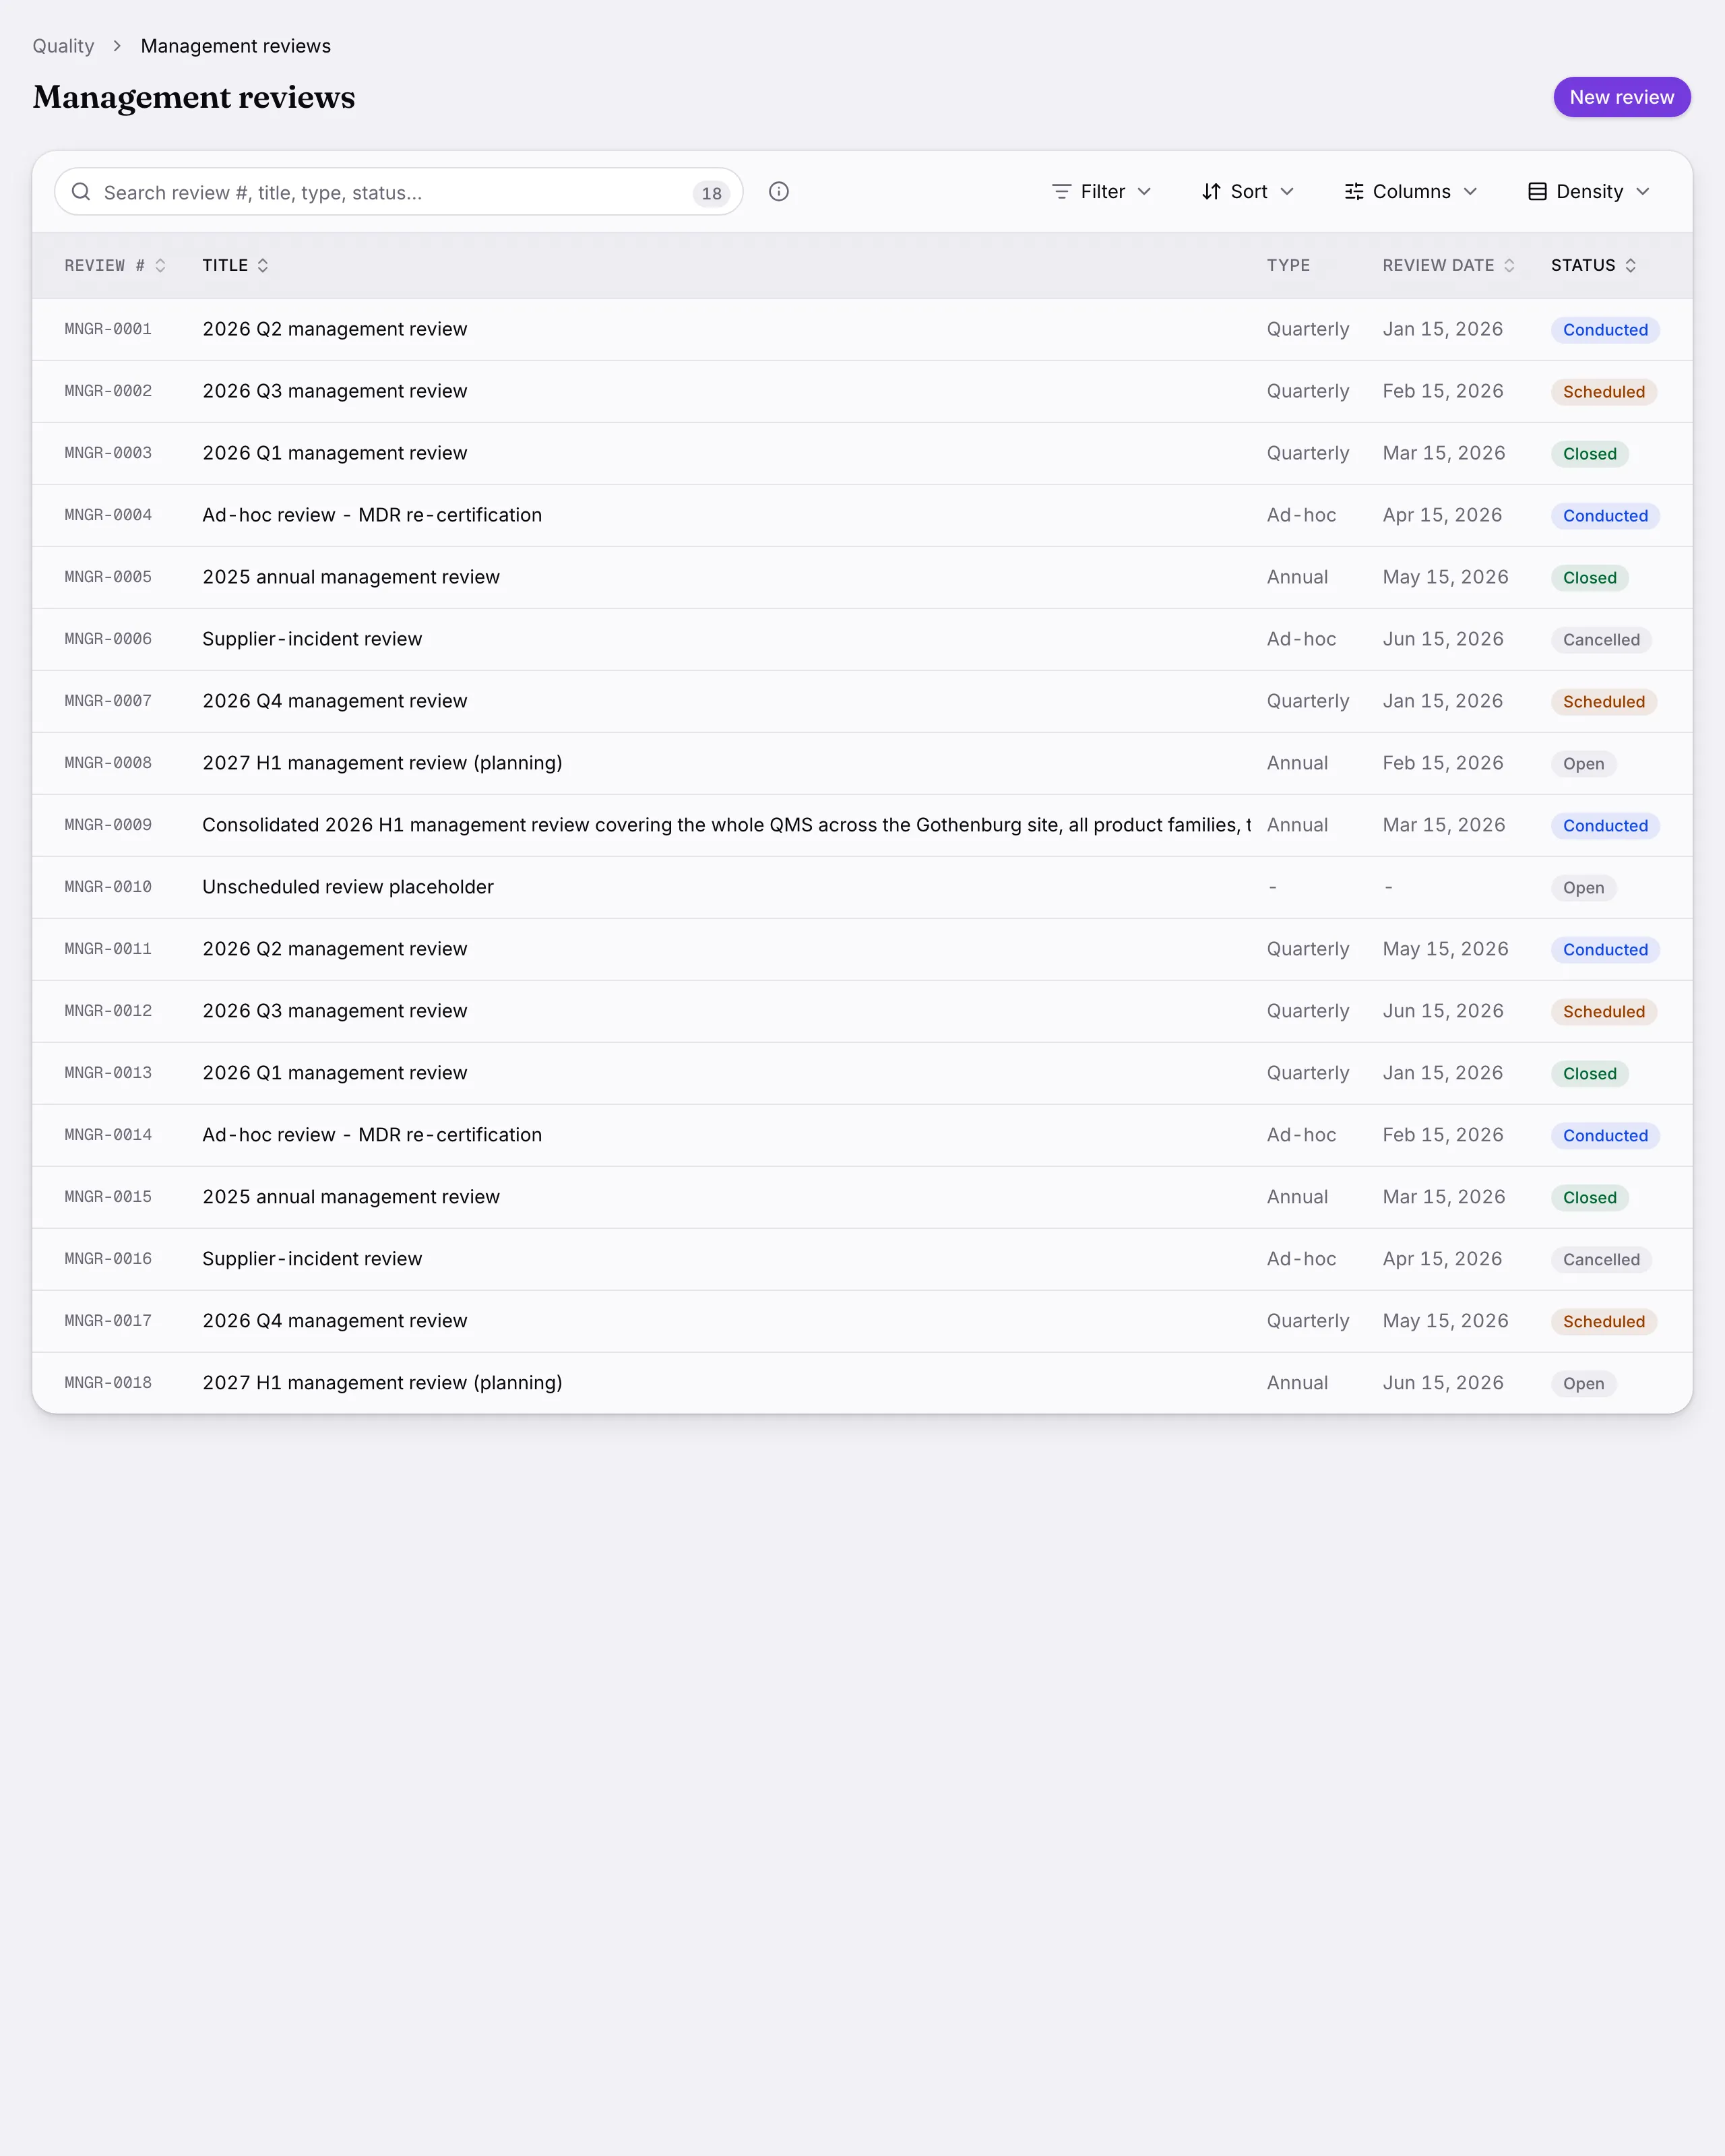This screenshot has width=1725, height=2156.
Task: Click the breadcrumb chevron separator
Action: point(117,46)
